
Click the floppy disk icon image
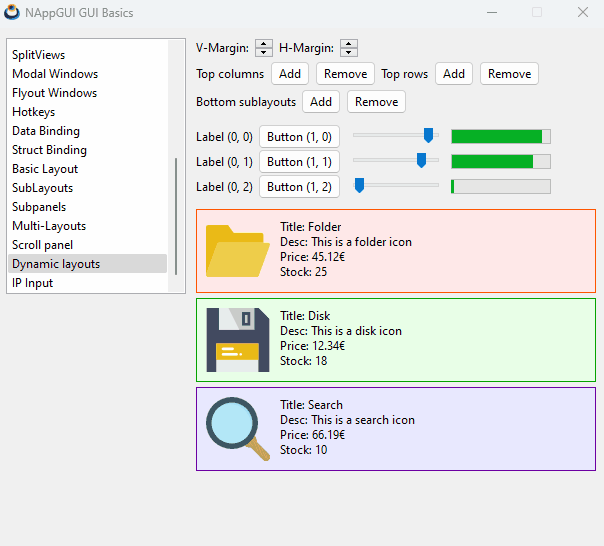click(x=237, y=340)
